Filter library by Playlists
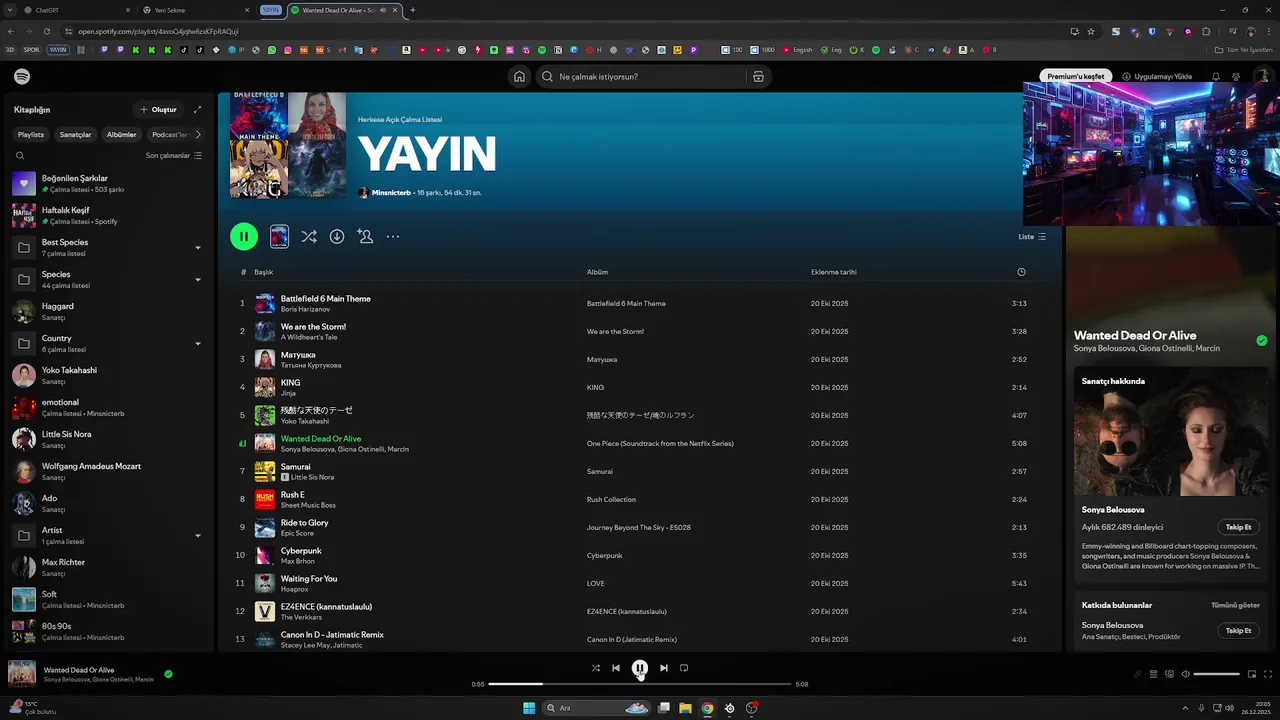1280x720 pixels. [31, 134]
